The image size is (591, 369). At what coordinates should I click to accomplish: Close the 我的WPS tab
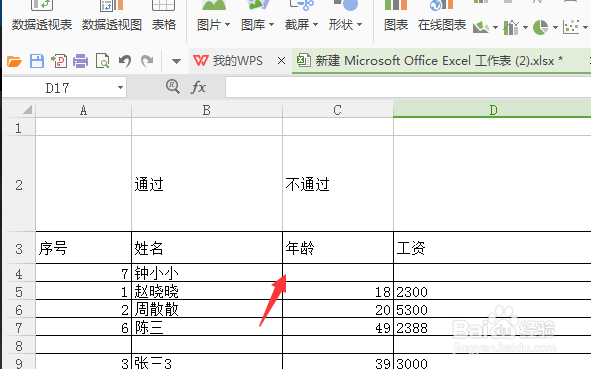(x=281, y=61)
